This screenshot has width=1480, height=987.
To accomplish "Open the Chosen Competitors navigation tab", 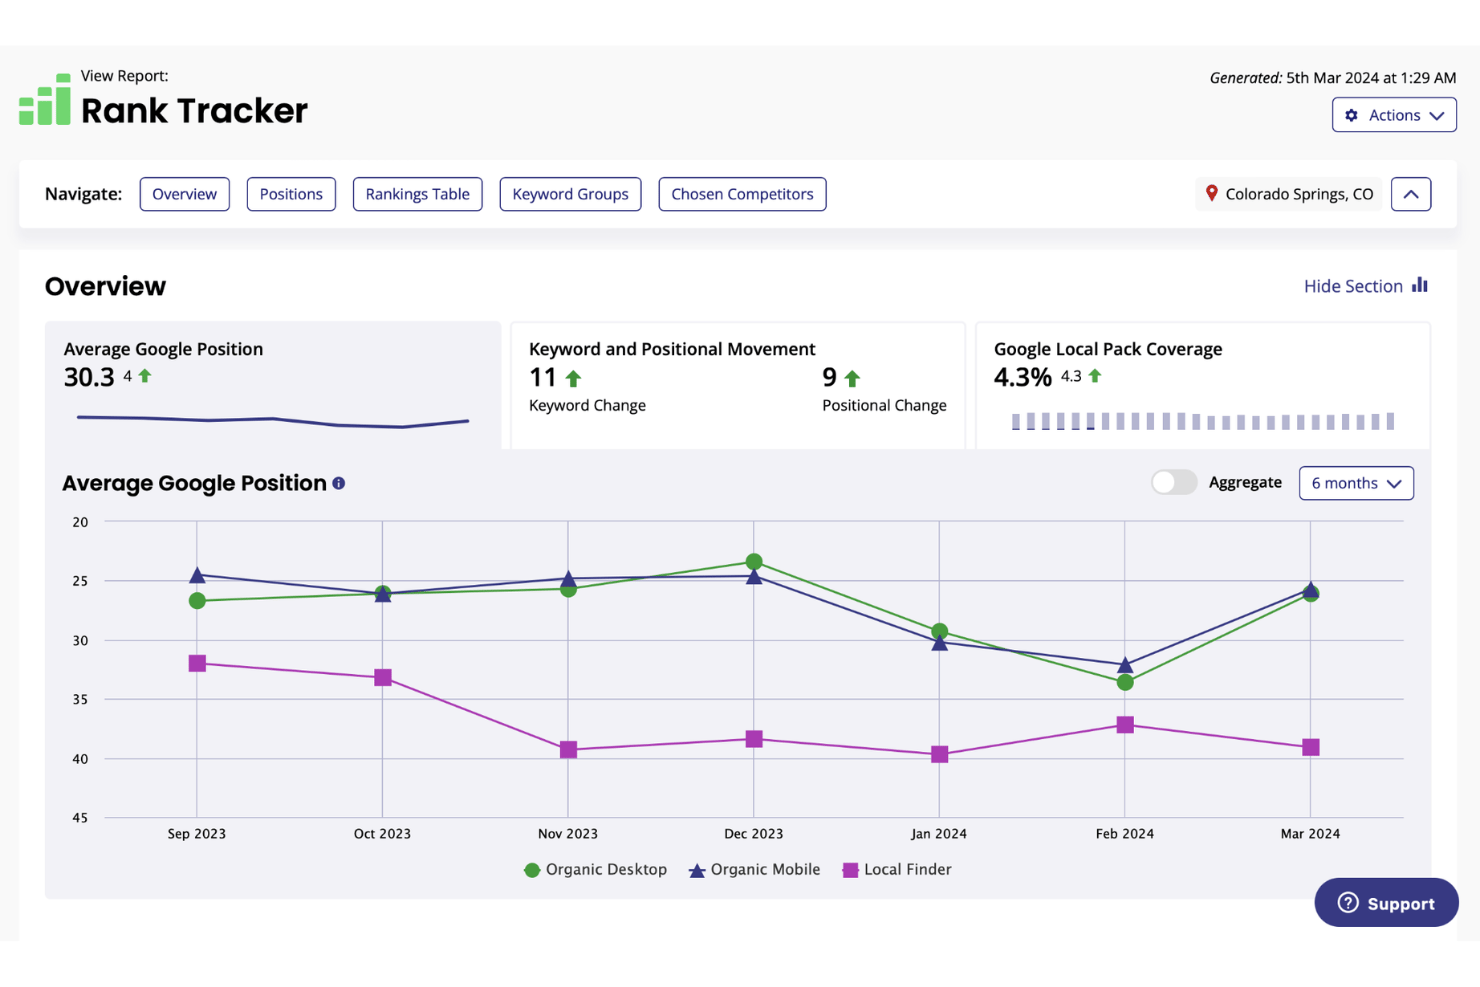I will coord(742,194).
